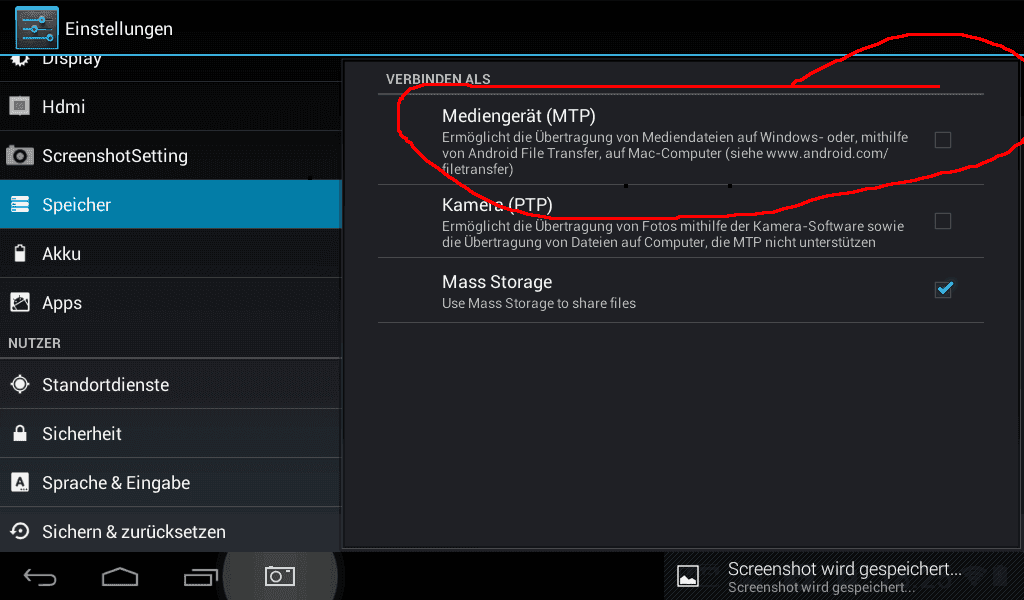This screenshot has height=600, width=1024.
Task: Tap the Hdmi icon in sidebar
Action: 20,106
